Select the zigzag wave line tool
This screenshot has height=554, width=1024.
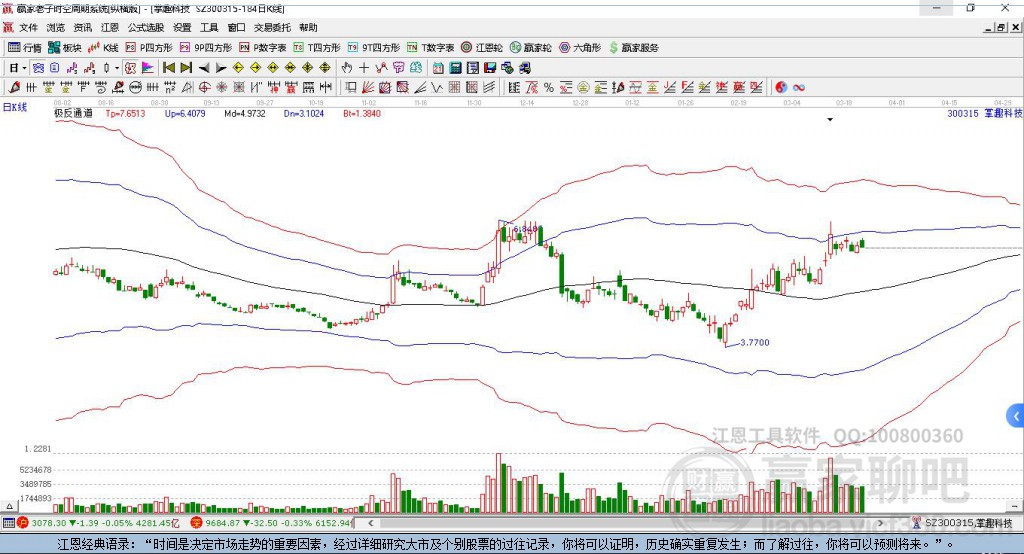pos(436,88)
